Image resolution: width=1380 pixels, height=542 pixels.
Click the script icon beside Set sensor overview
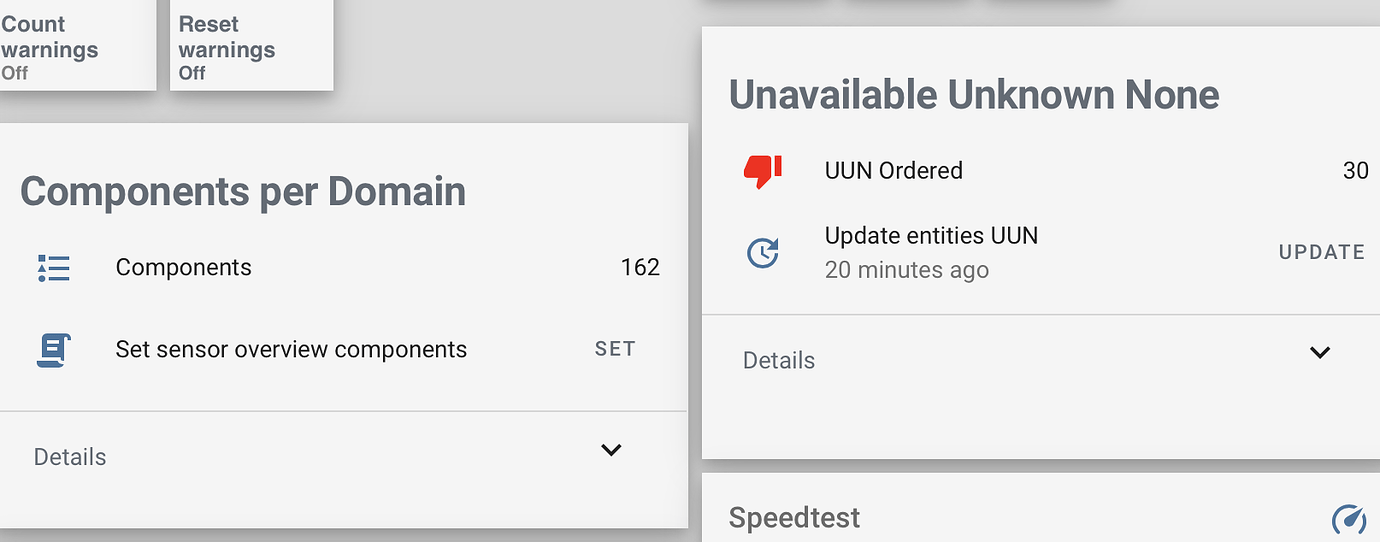(x=54, y=349)
